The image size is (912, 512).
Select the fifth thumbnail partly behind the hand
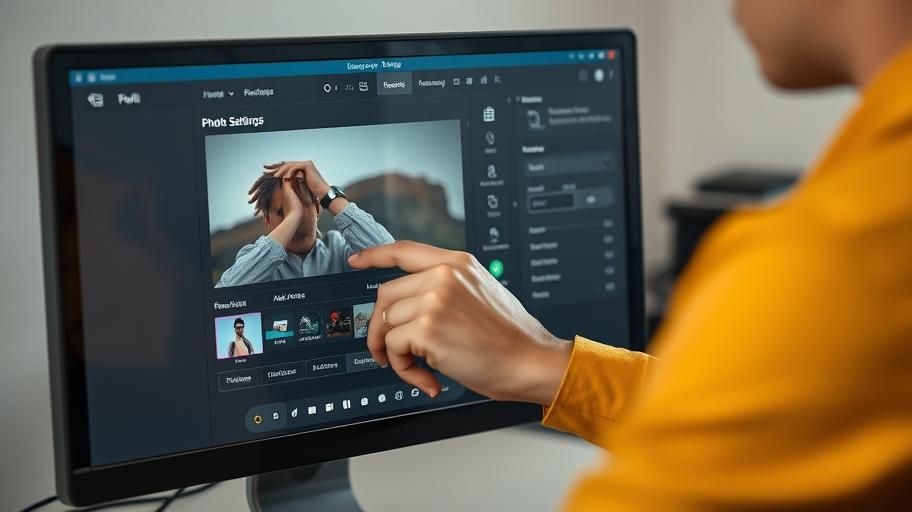point(364,319)
